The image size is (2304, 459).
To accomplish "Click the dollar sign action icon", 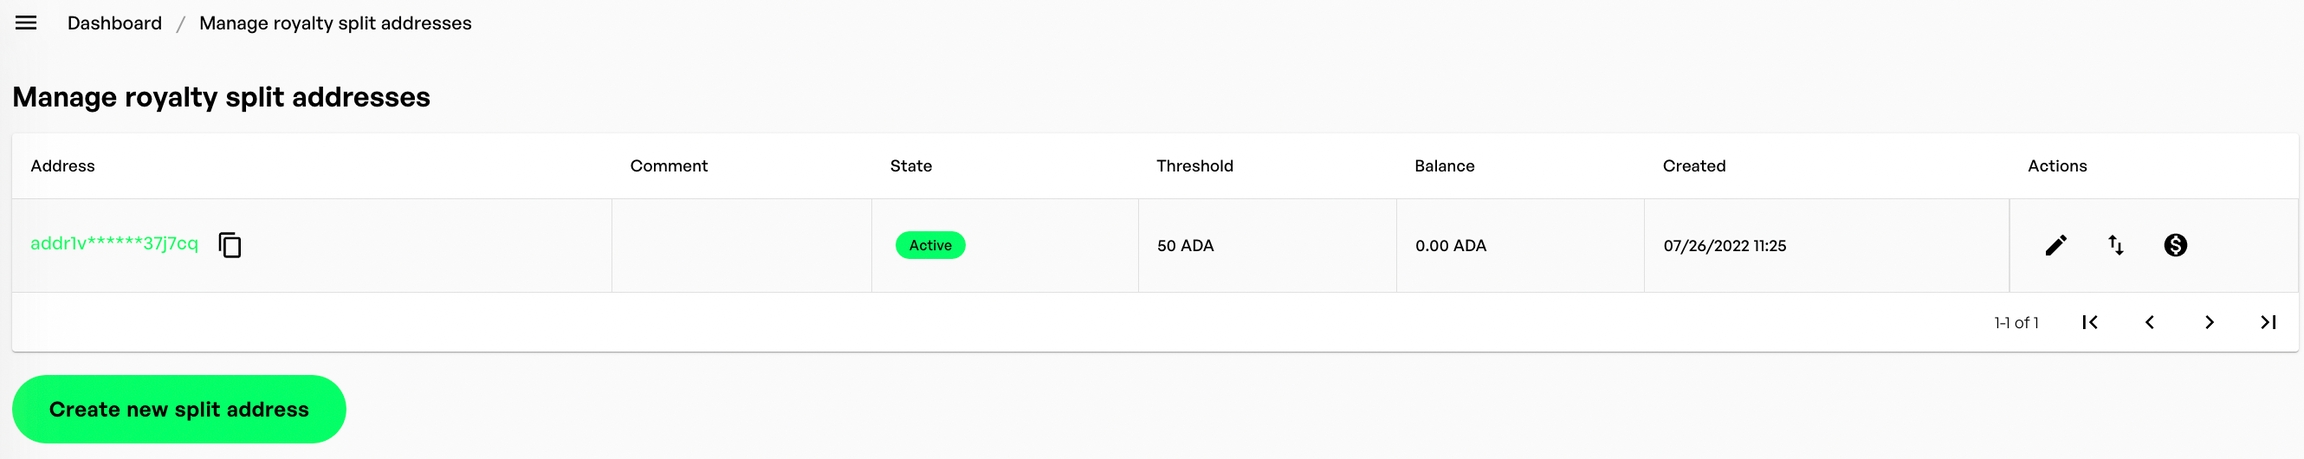I will point(2175,245).
